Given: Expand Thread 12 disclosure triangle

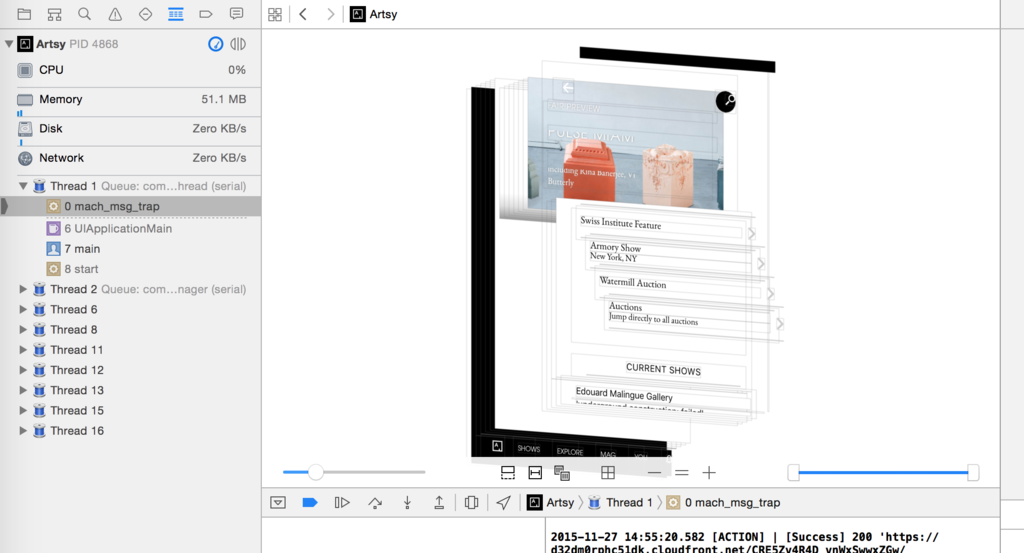Looking at the screenshot, I should point(23,370).
